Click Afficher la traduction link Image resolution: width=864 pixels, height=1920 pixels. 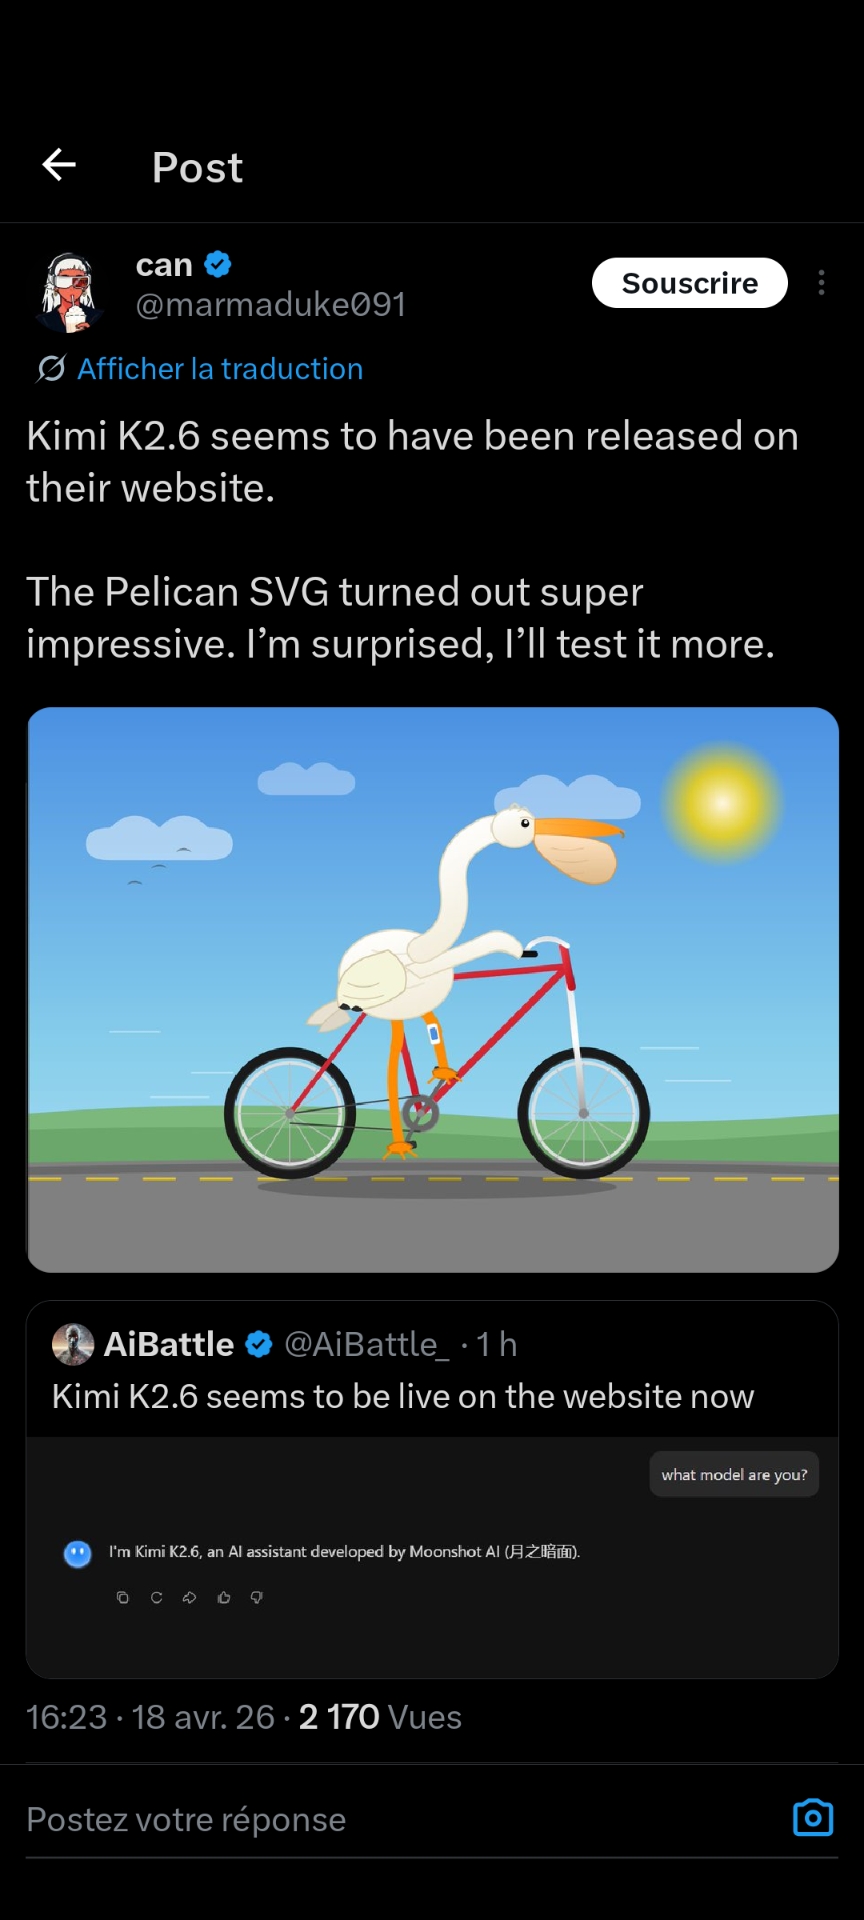pyautogui.click(x=220, y=369)
